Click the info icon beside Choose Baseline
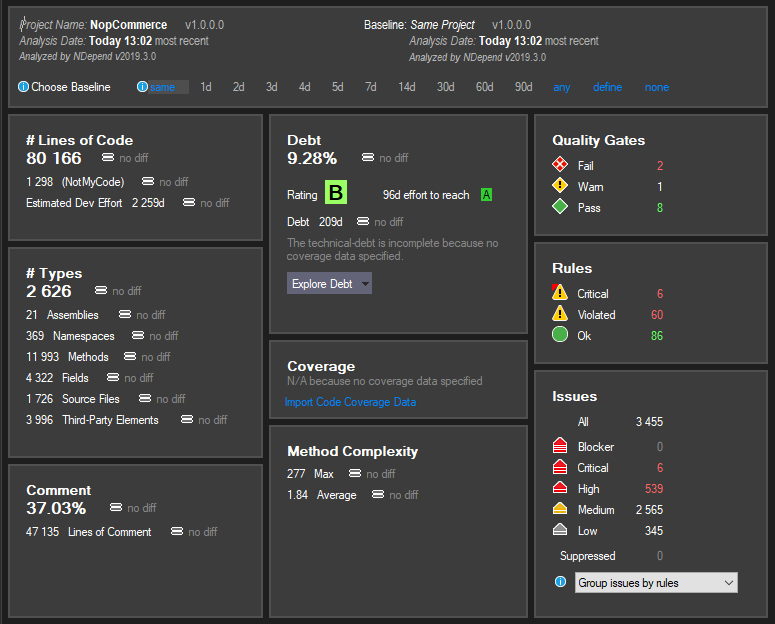The width and height of the screenshot is (775, 624). point(23,87)
